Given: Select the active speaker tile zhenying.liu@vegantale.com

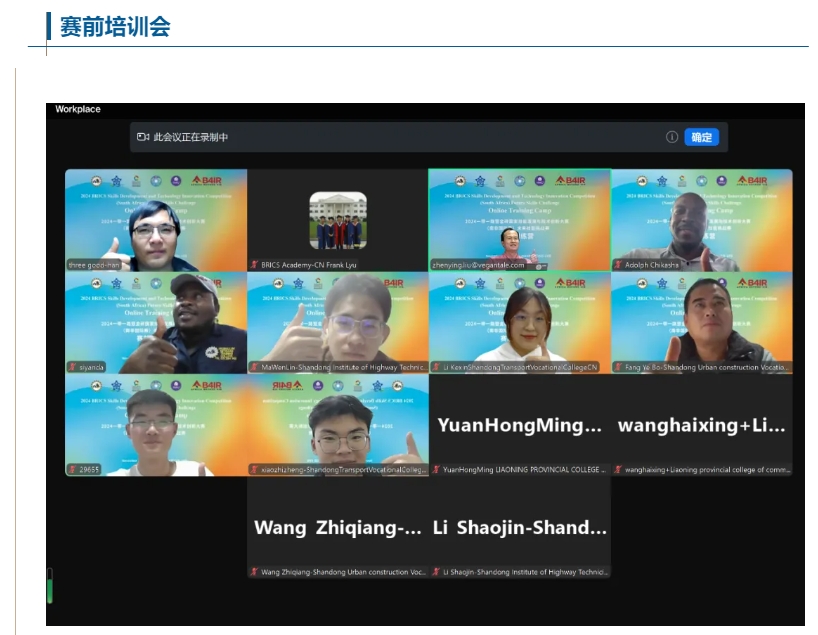Looking at the screenshot, I should [519, 218].
